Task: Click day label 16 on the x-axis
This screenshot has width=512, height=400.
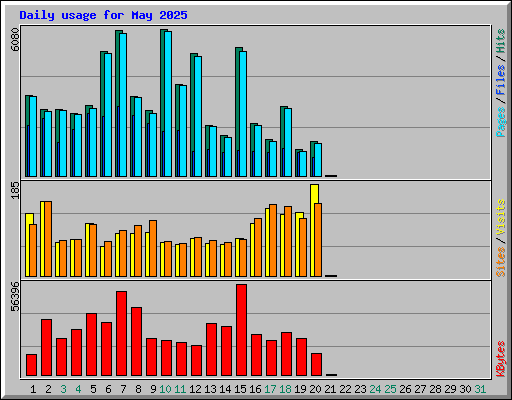Action: click(x=255, y=389)
